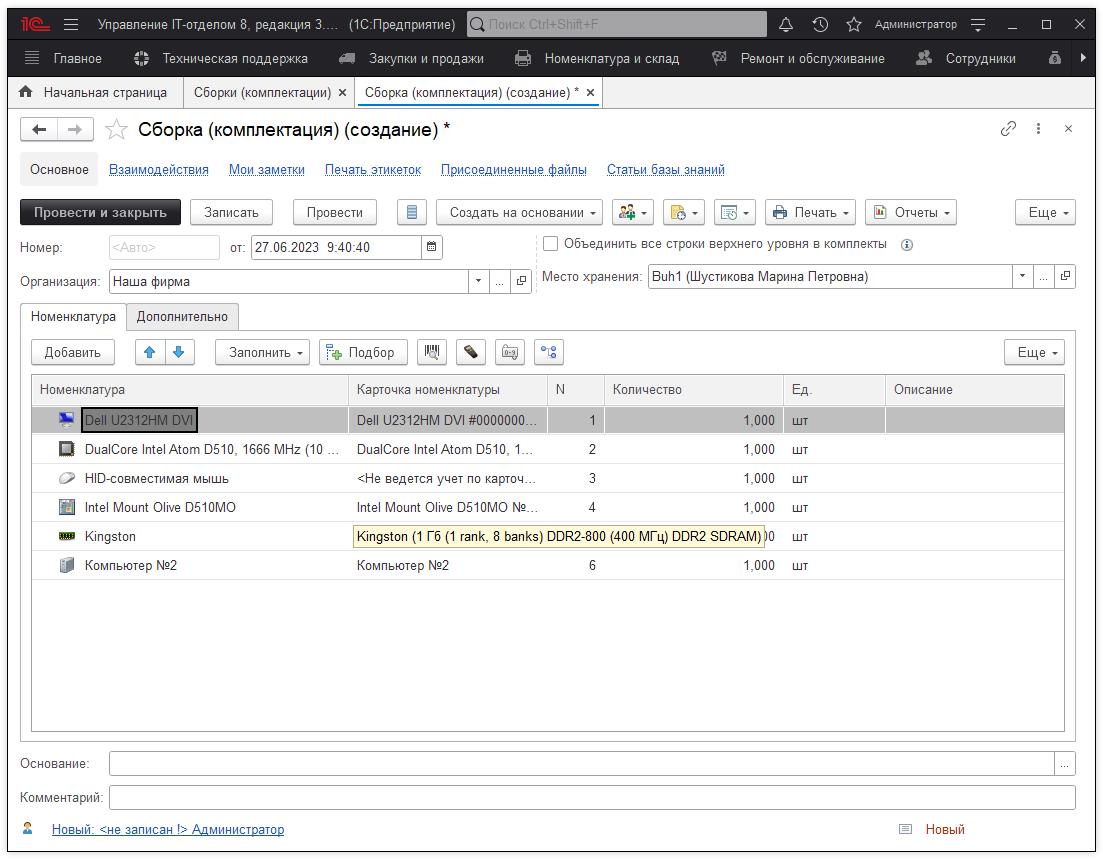
Task: Enable combining all top-level rows into kits
Action: coord(550,244)
